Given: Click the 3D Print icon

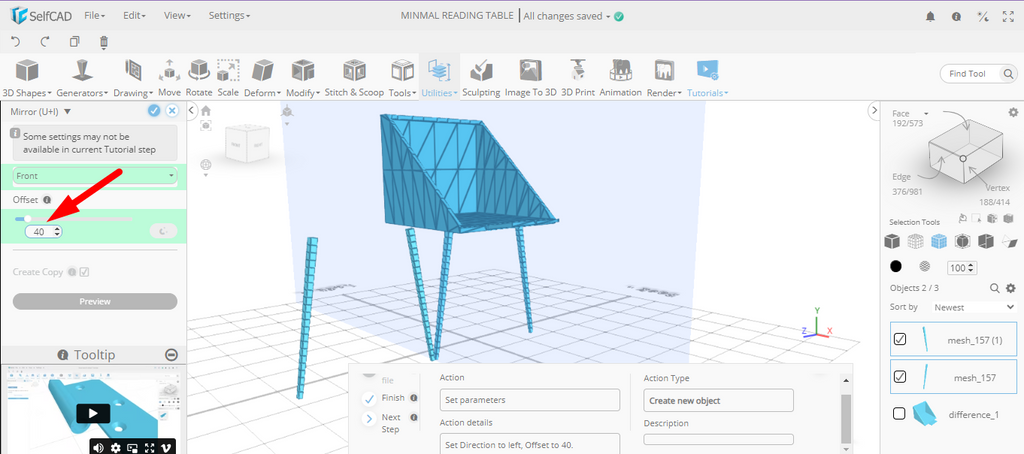Looking at the screenshot, I should pyautogui.click(x=578, y=78).
